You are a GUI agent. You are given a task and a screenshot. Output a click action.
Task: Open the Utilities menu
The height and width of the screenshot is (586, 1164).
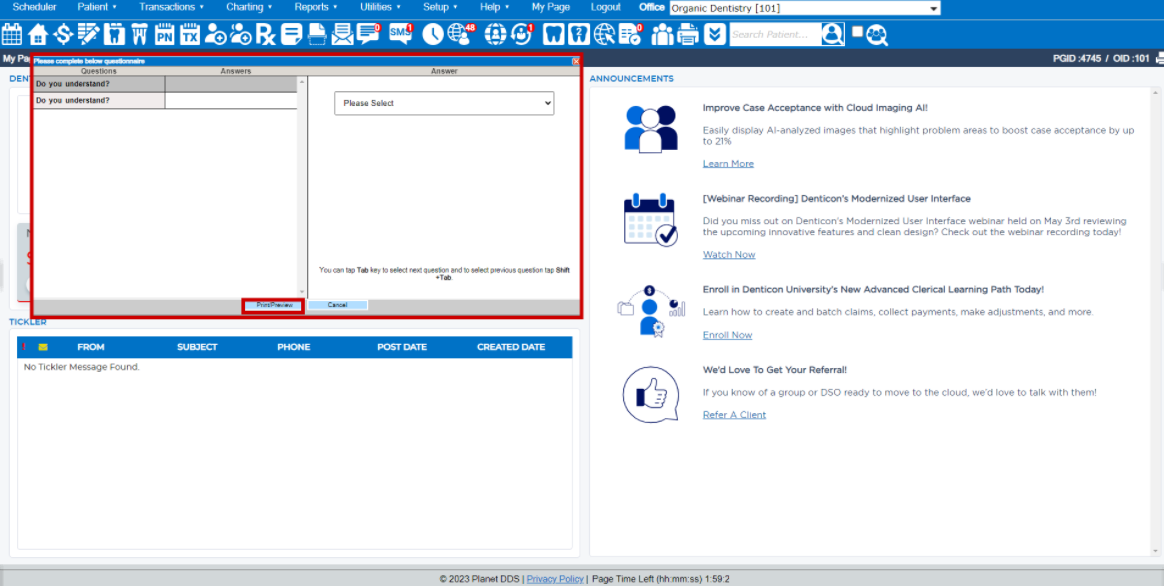pyautogui.click(x=382, y=7)
